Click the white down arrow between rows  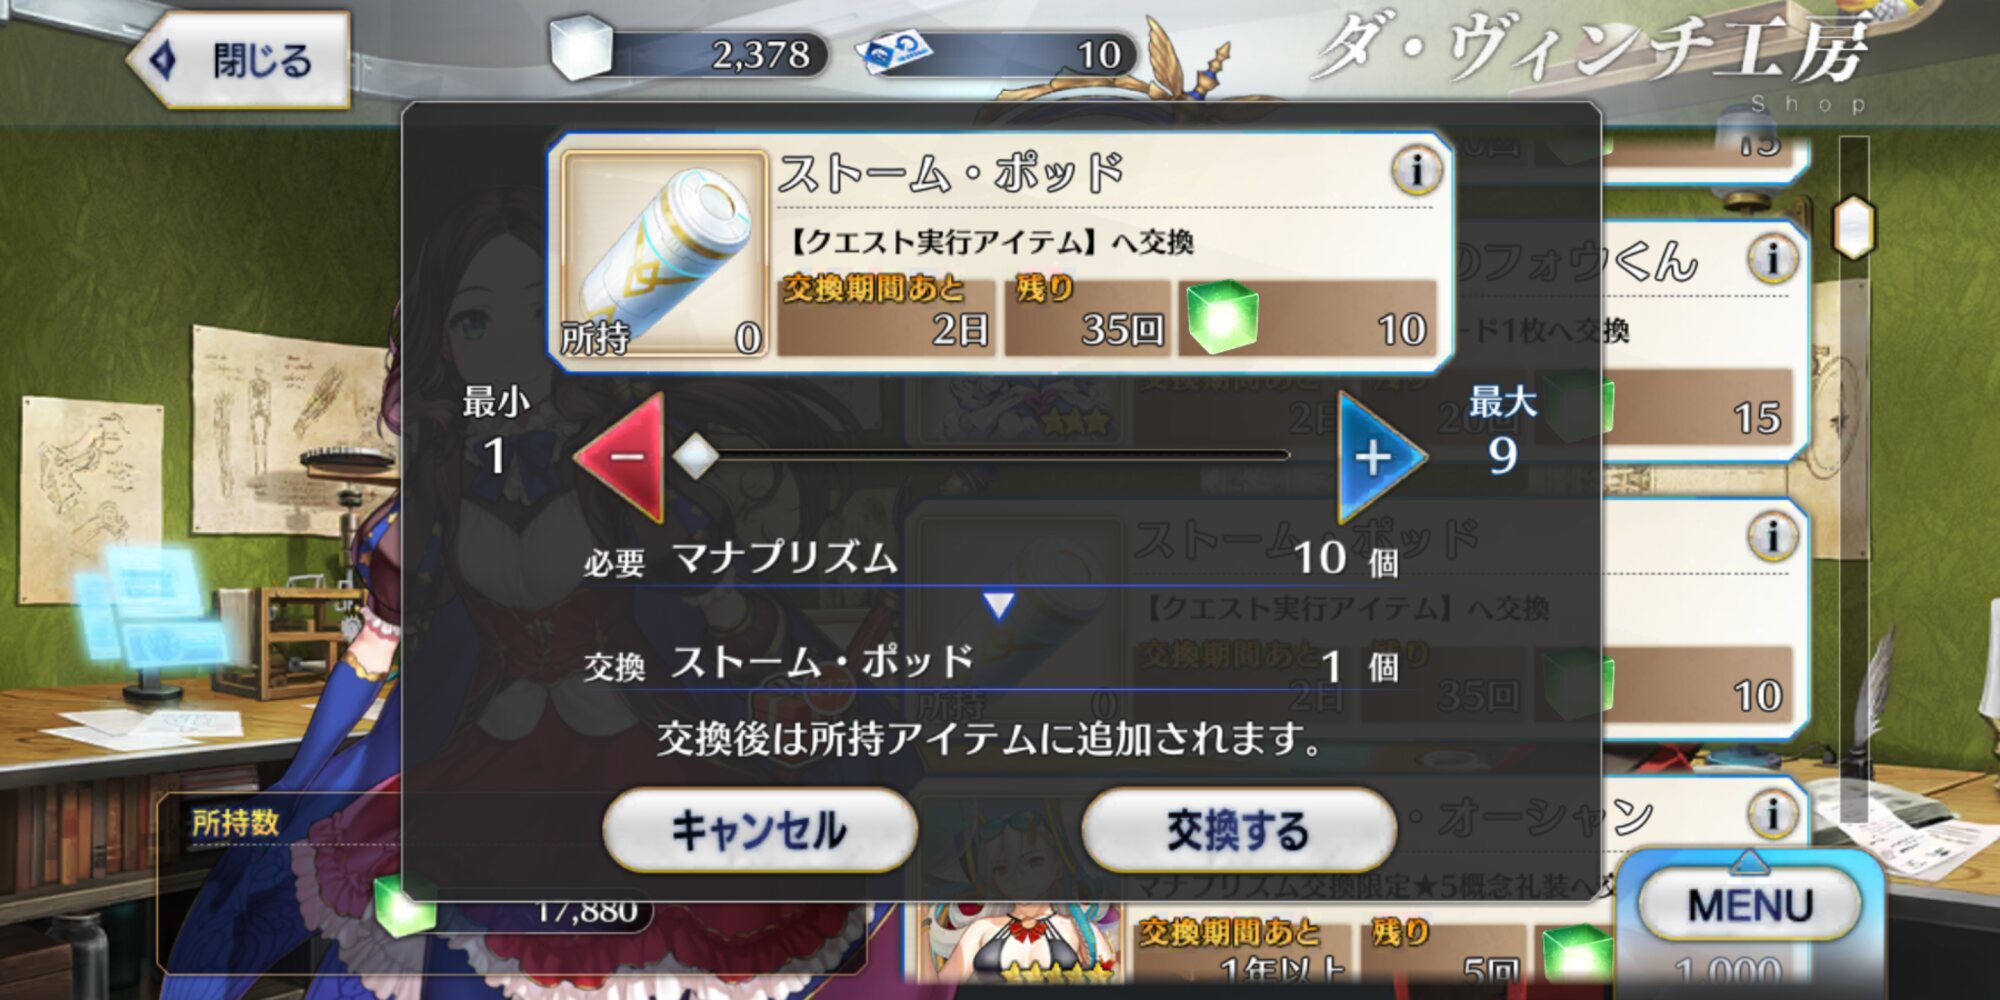998,605
